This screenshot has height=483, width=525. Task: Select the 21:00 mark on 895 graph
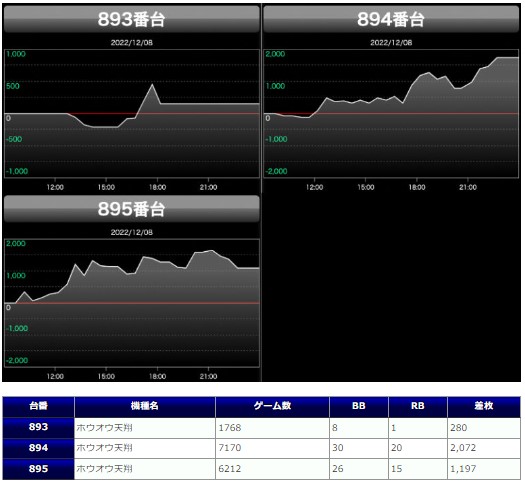(x=208, y=377)
